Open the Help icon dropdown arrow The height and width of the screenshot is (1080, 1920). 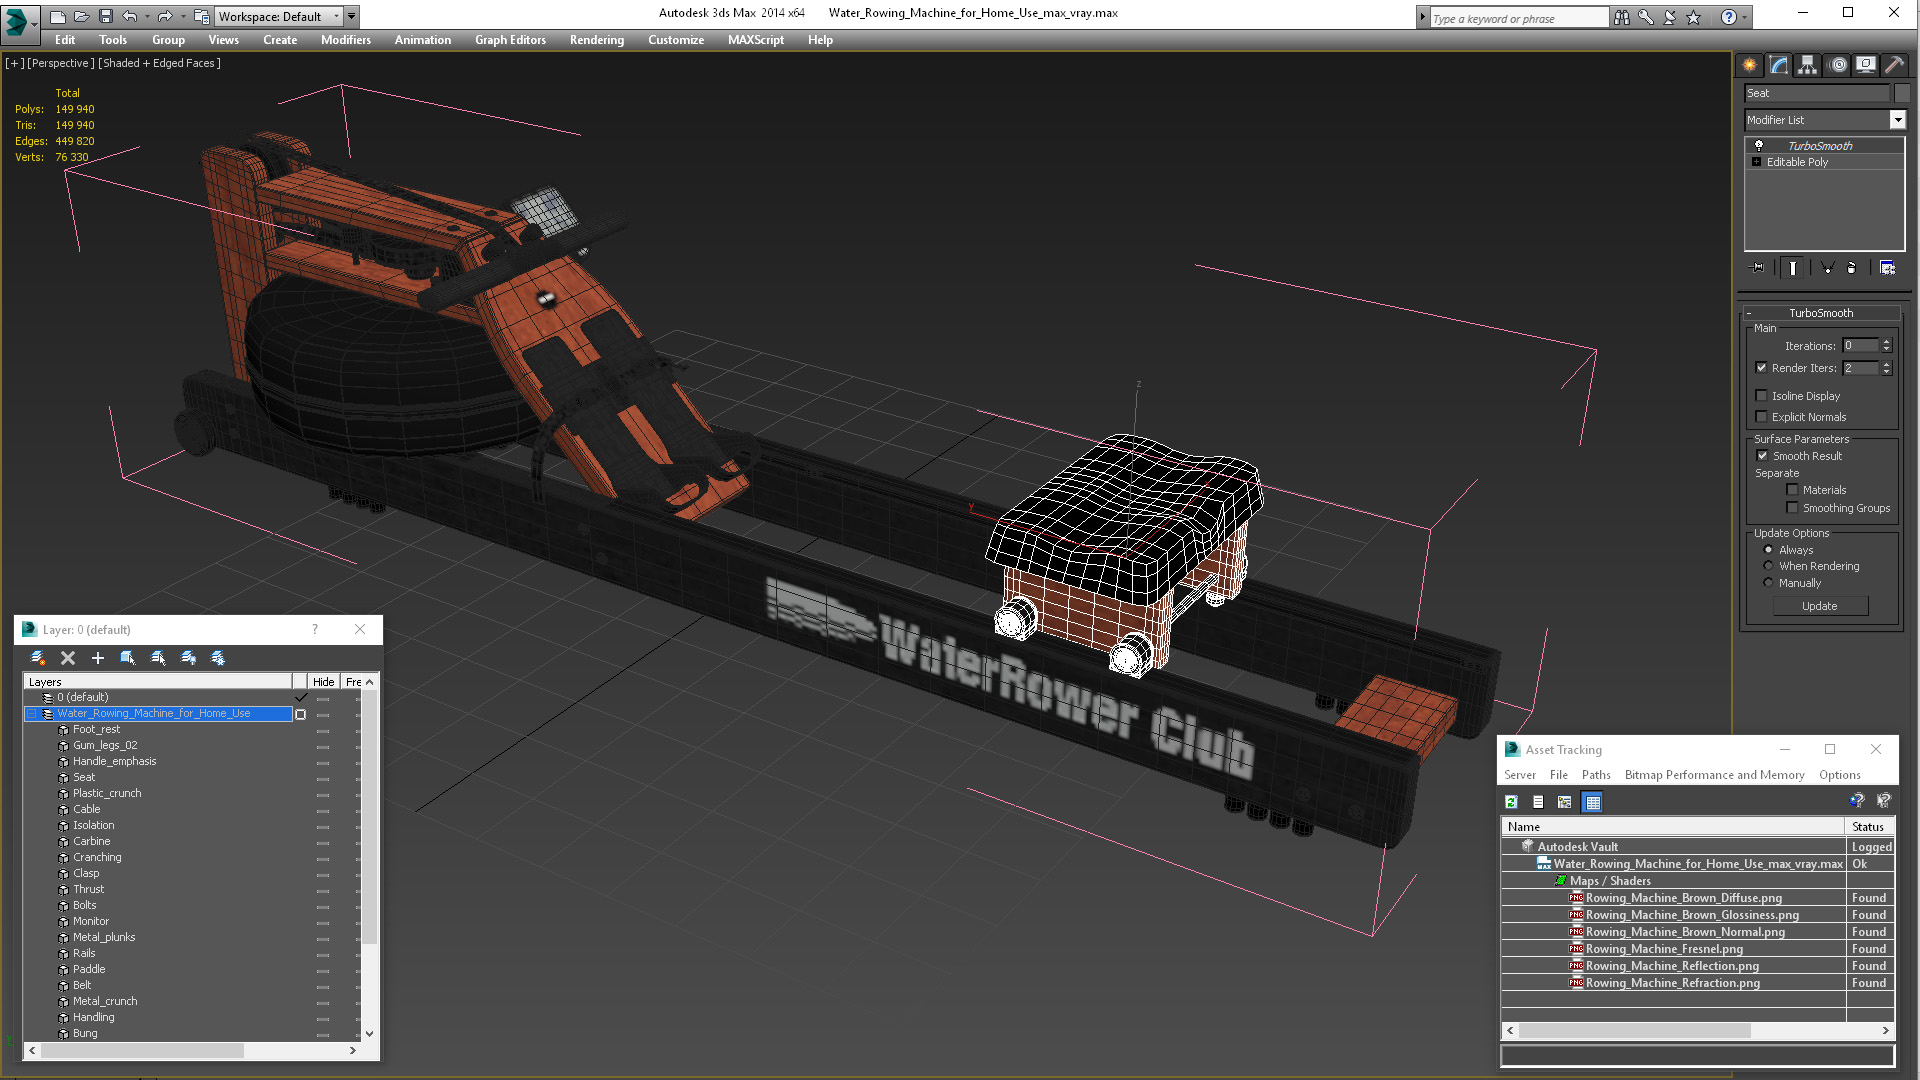(1744, 17)
